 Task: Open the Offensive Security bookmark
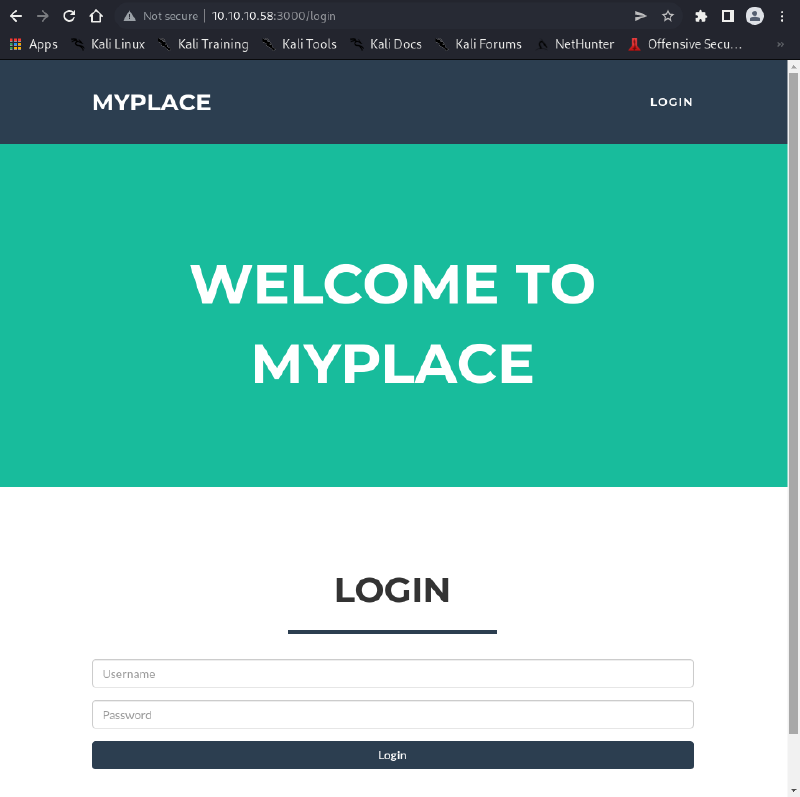695,44
